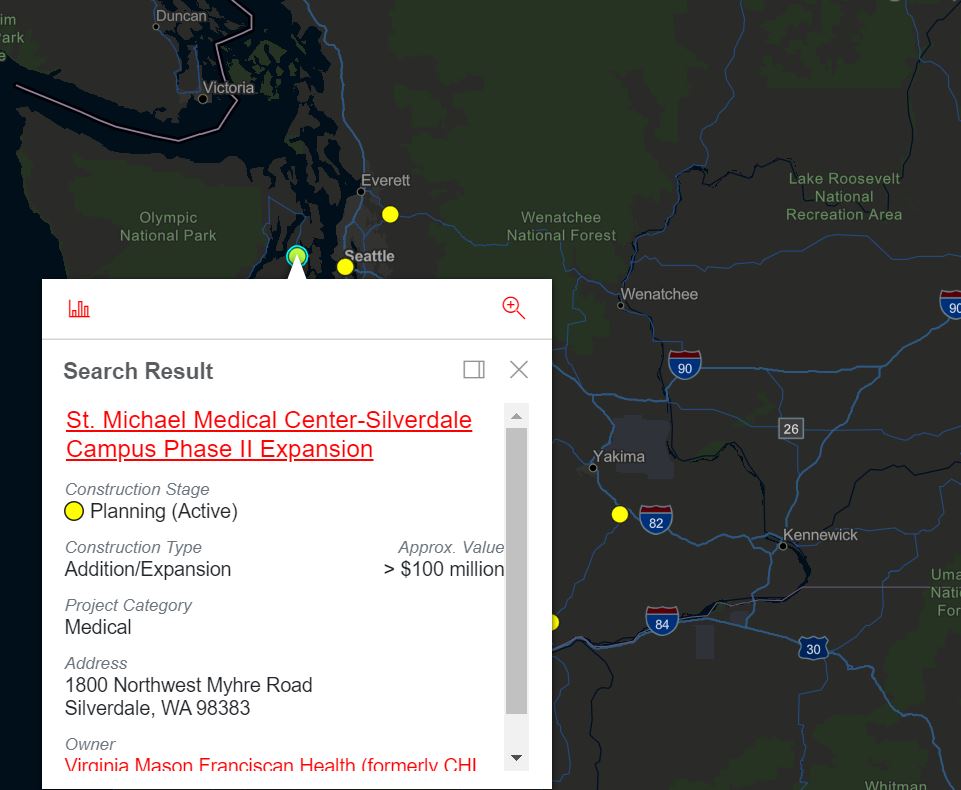Click the Interstate 82 shield
The image size is (961, 790).
pos(656,520)
